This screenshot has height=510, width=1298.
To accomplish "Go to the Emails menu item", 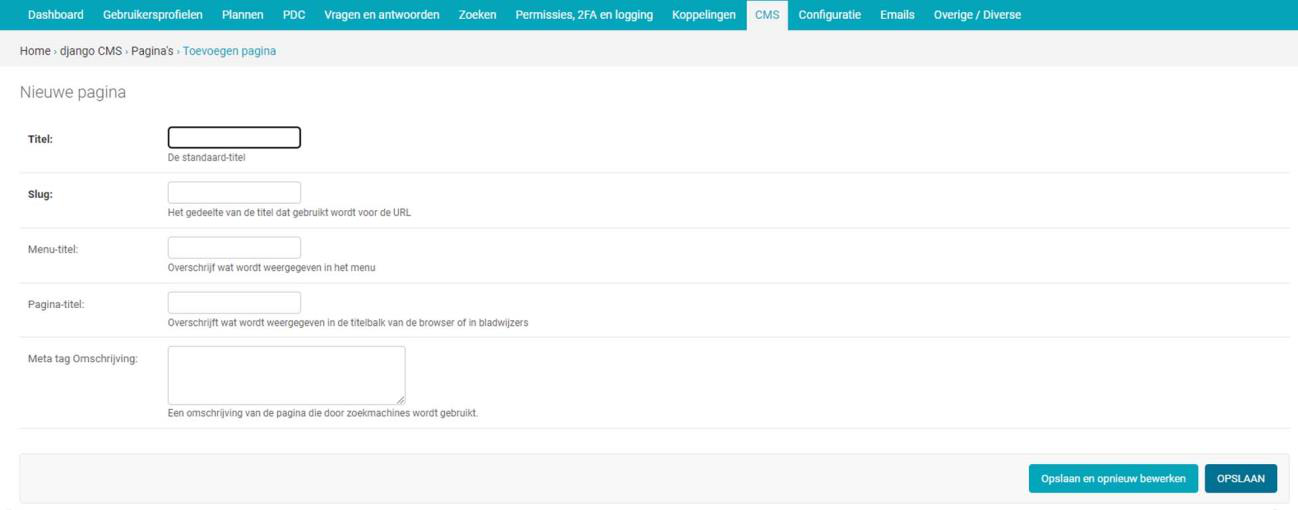I will 897,15.
